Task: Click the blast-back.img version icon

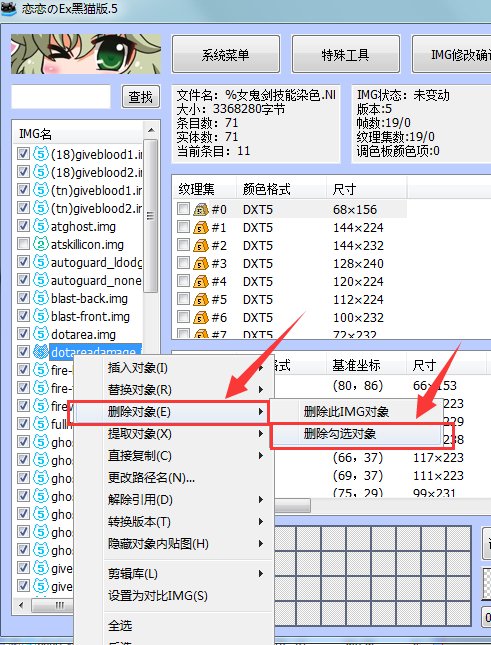Action: 41,298
